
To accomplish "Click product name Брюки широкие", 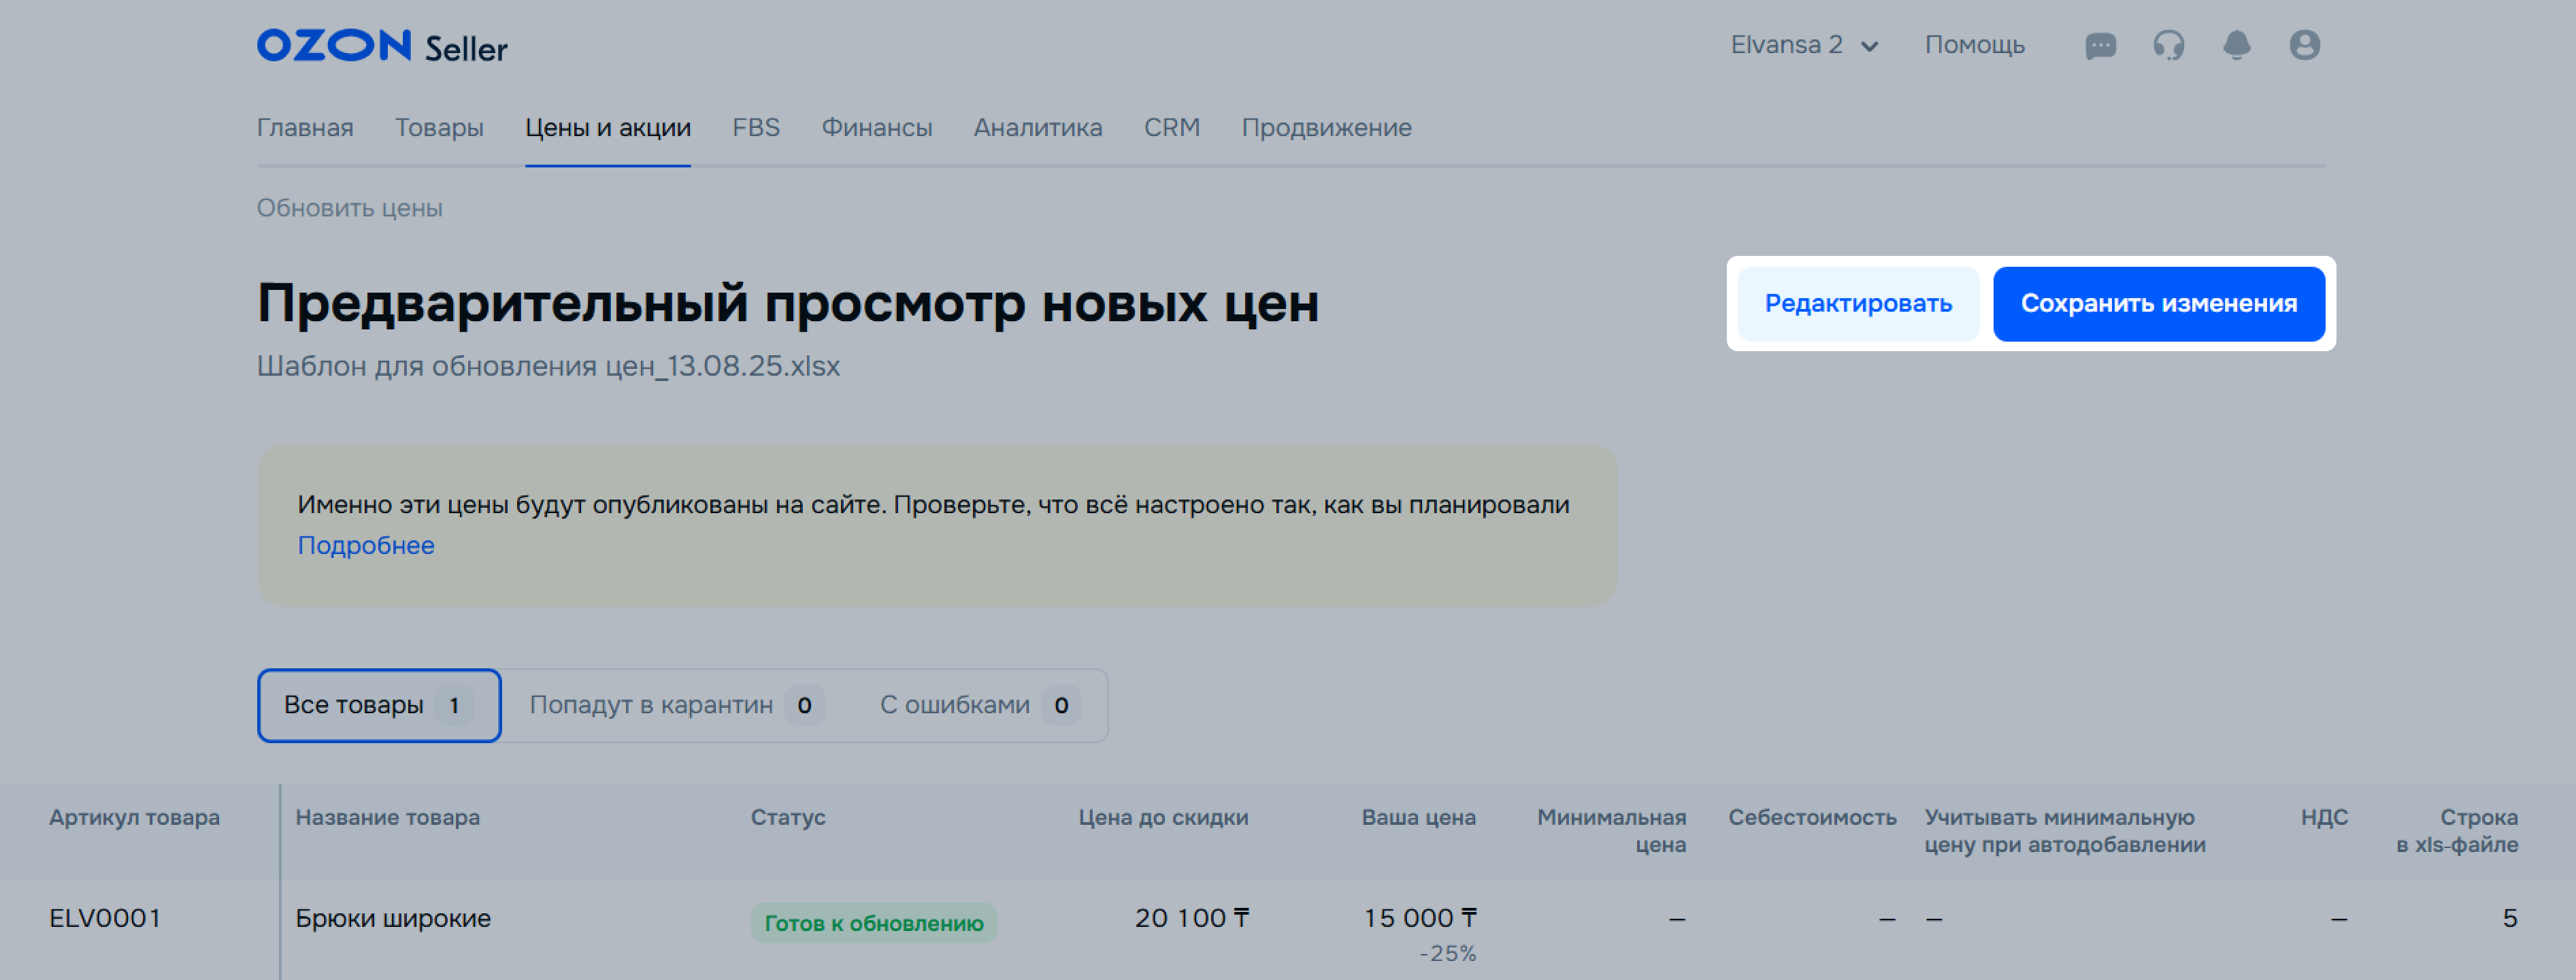I will coord(393,919).
